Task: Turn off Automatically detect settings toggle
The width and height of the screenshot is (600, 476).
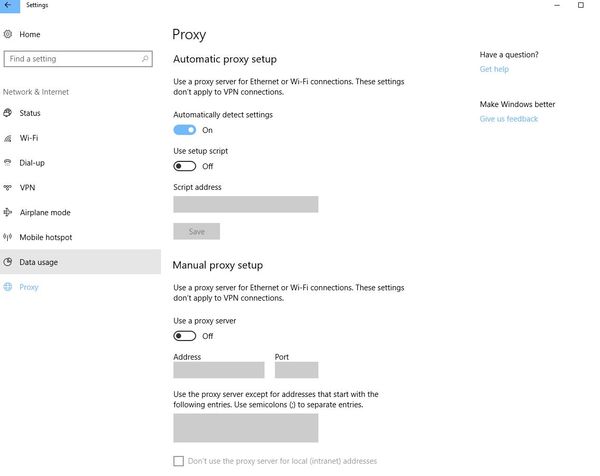Action: tap(185, 130)
